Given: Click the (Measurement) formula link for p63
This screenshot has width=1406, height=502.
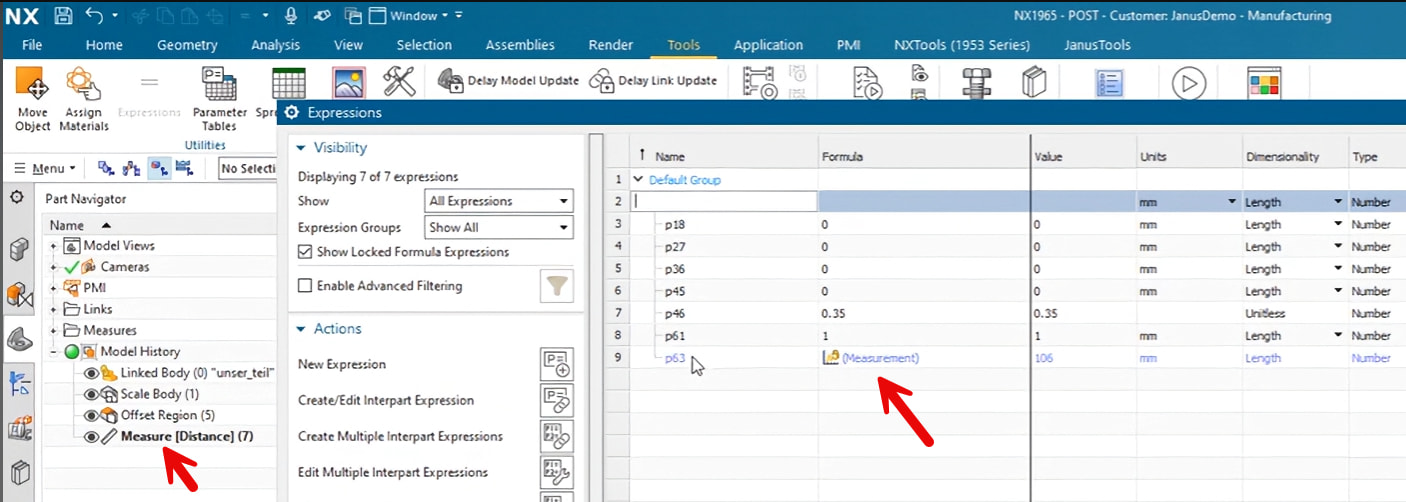Looking at the screenshot, I should [x=879, y=358].
